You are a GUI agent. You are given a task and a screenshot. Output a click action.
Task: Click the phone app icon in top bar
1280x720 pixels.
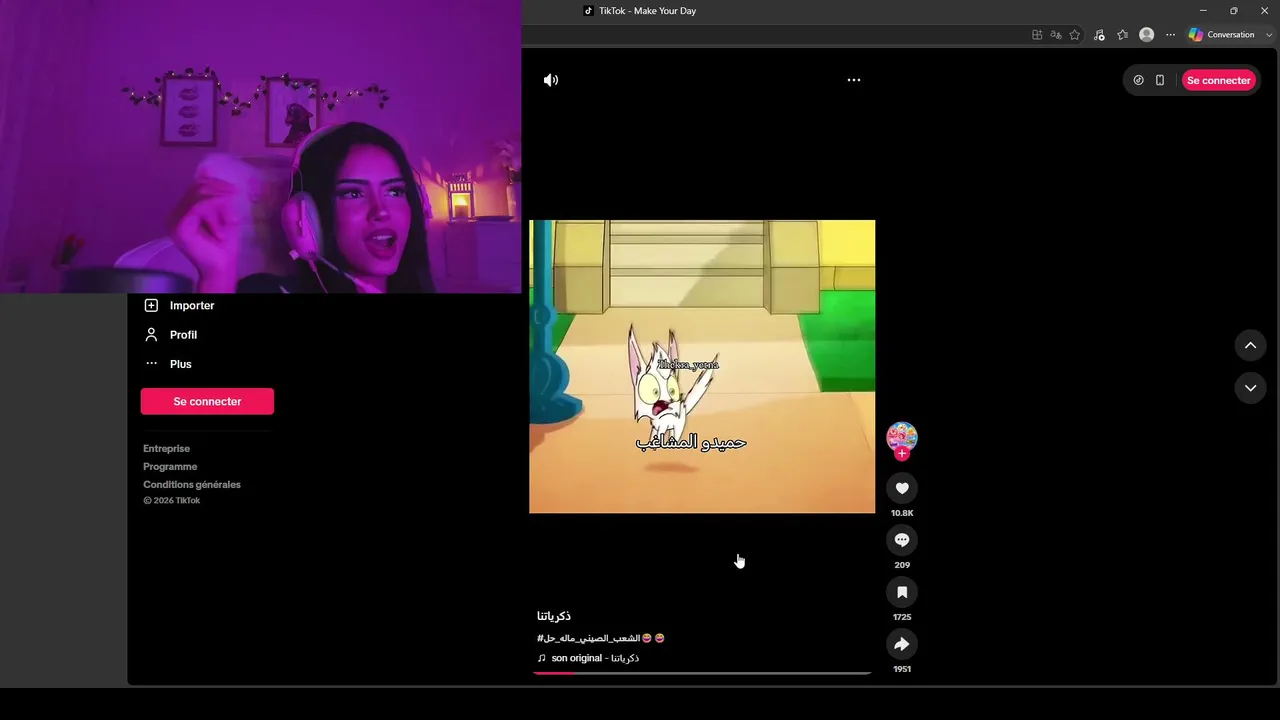pos(1160,80)
